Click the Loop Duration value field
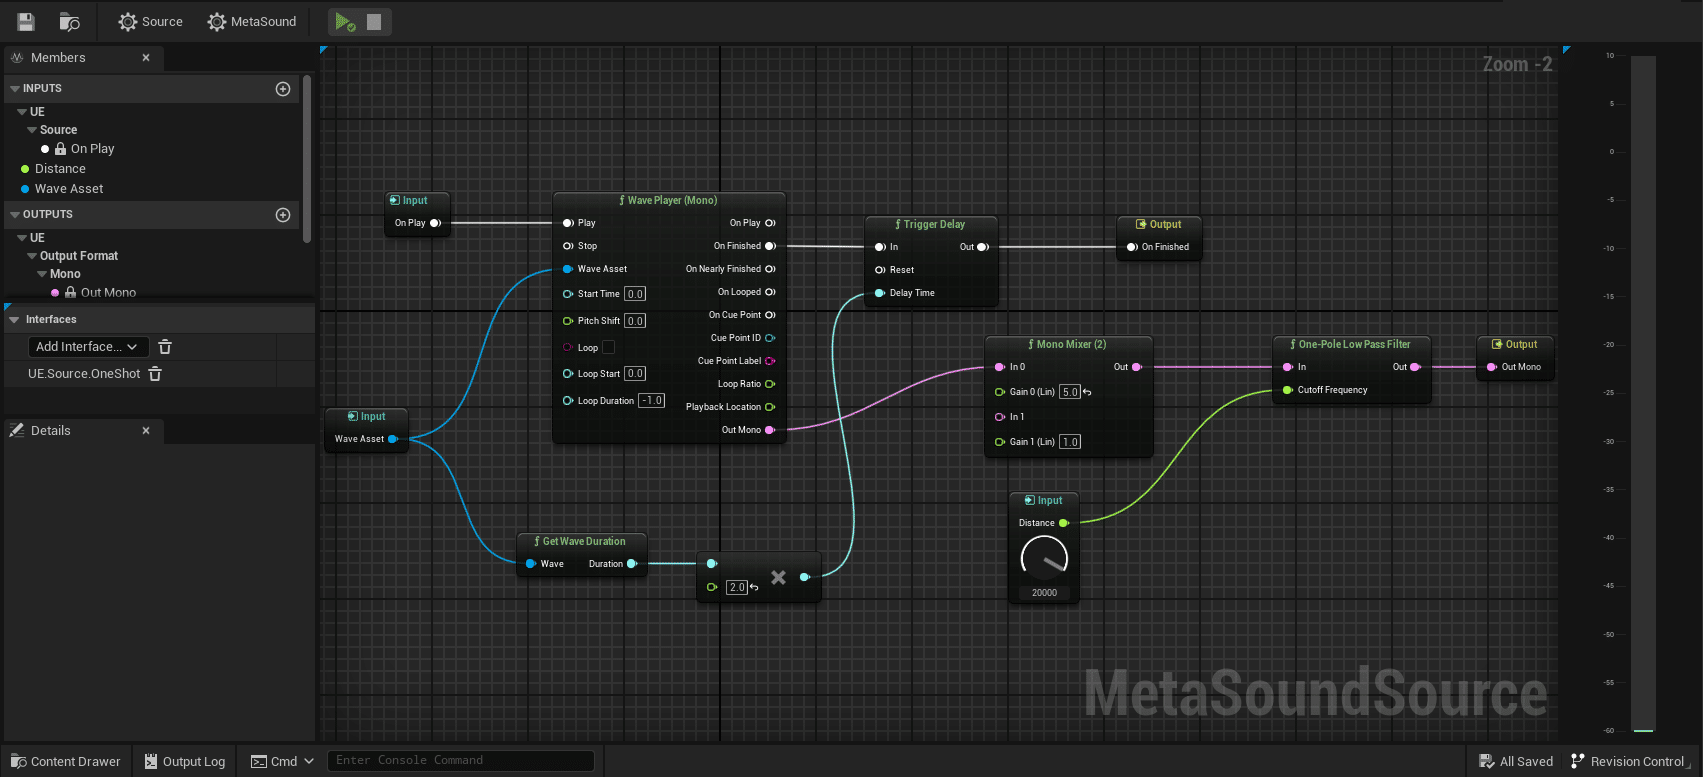Viewport: 1703px width, 777px height. tap(652, 401)
